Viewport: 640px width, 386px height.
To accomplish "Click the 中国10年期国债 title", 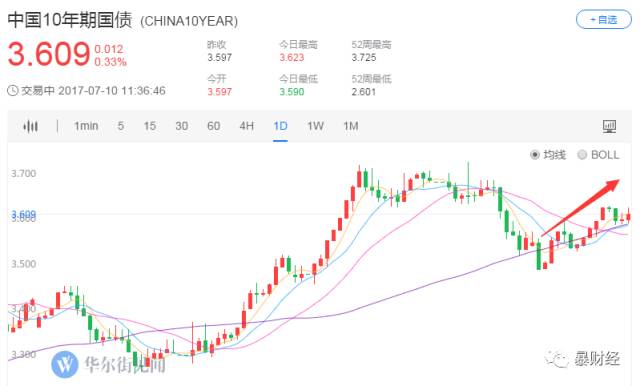I will (x=70, y=20).
